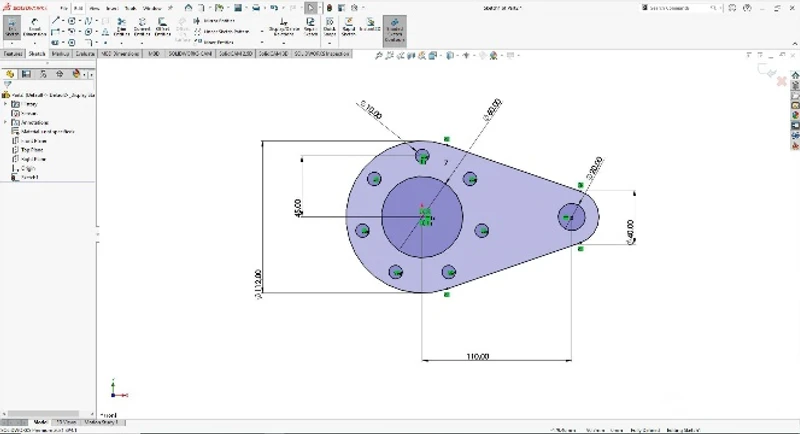The height and width of the screenshot is (434, 800).
Task: Open the PropertyManager tab
Action: pos(26,74)
